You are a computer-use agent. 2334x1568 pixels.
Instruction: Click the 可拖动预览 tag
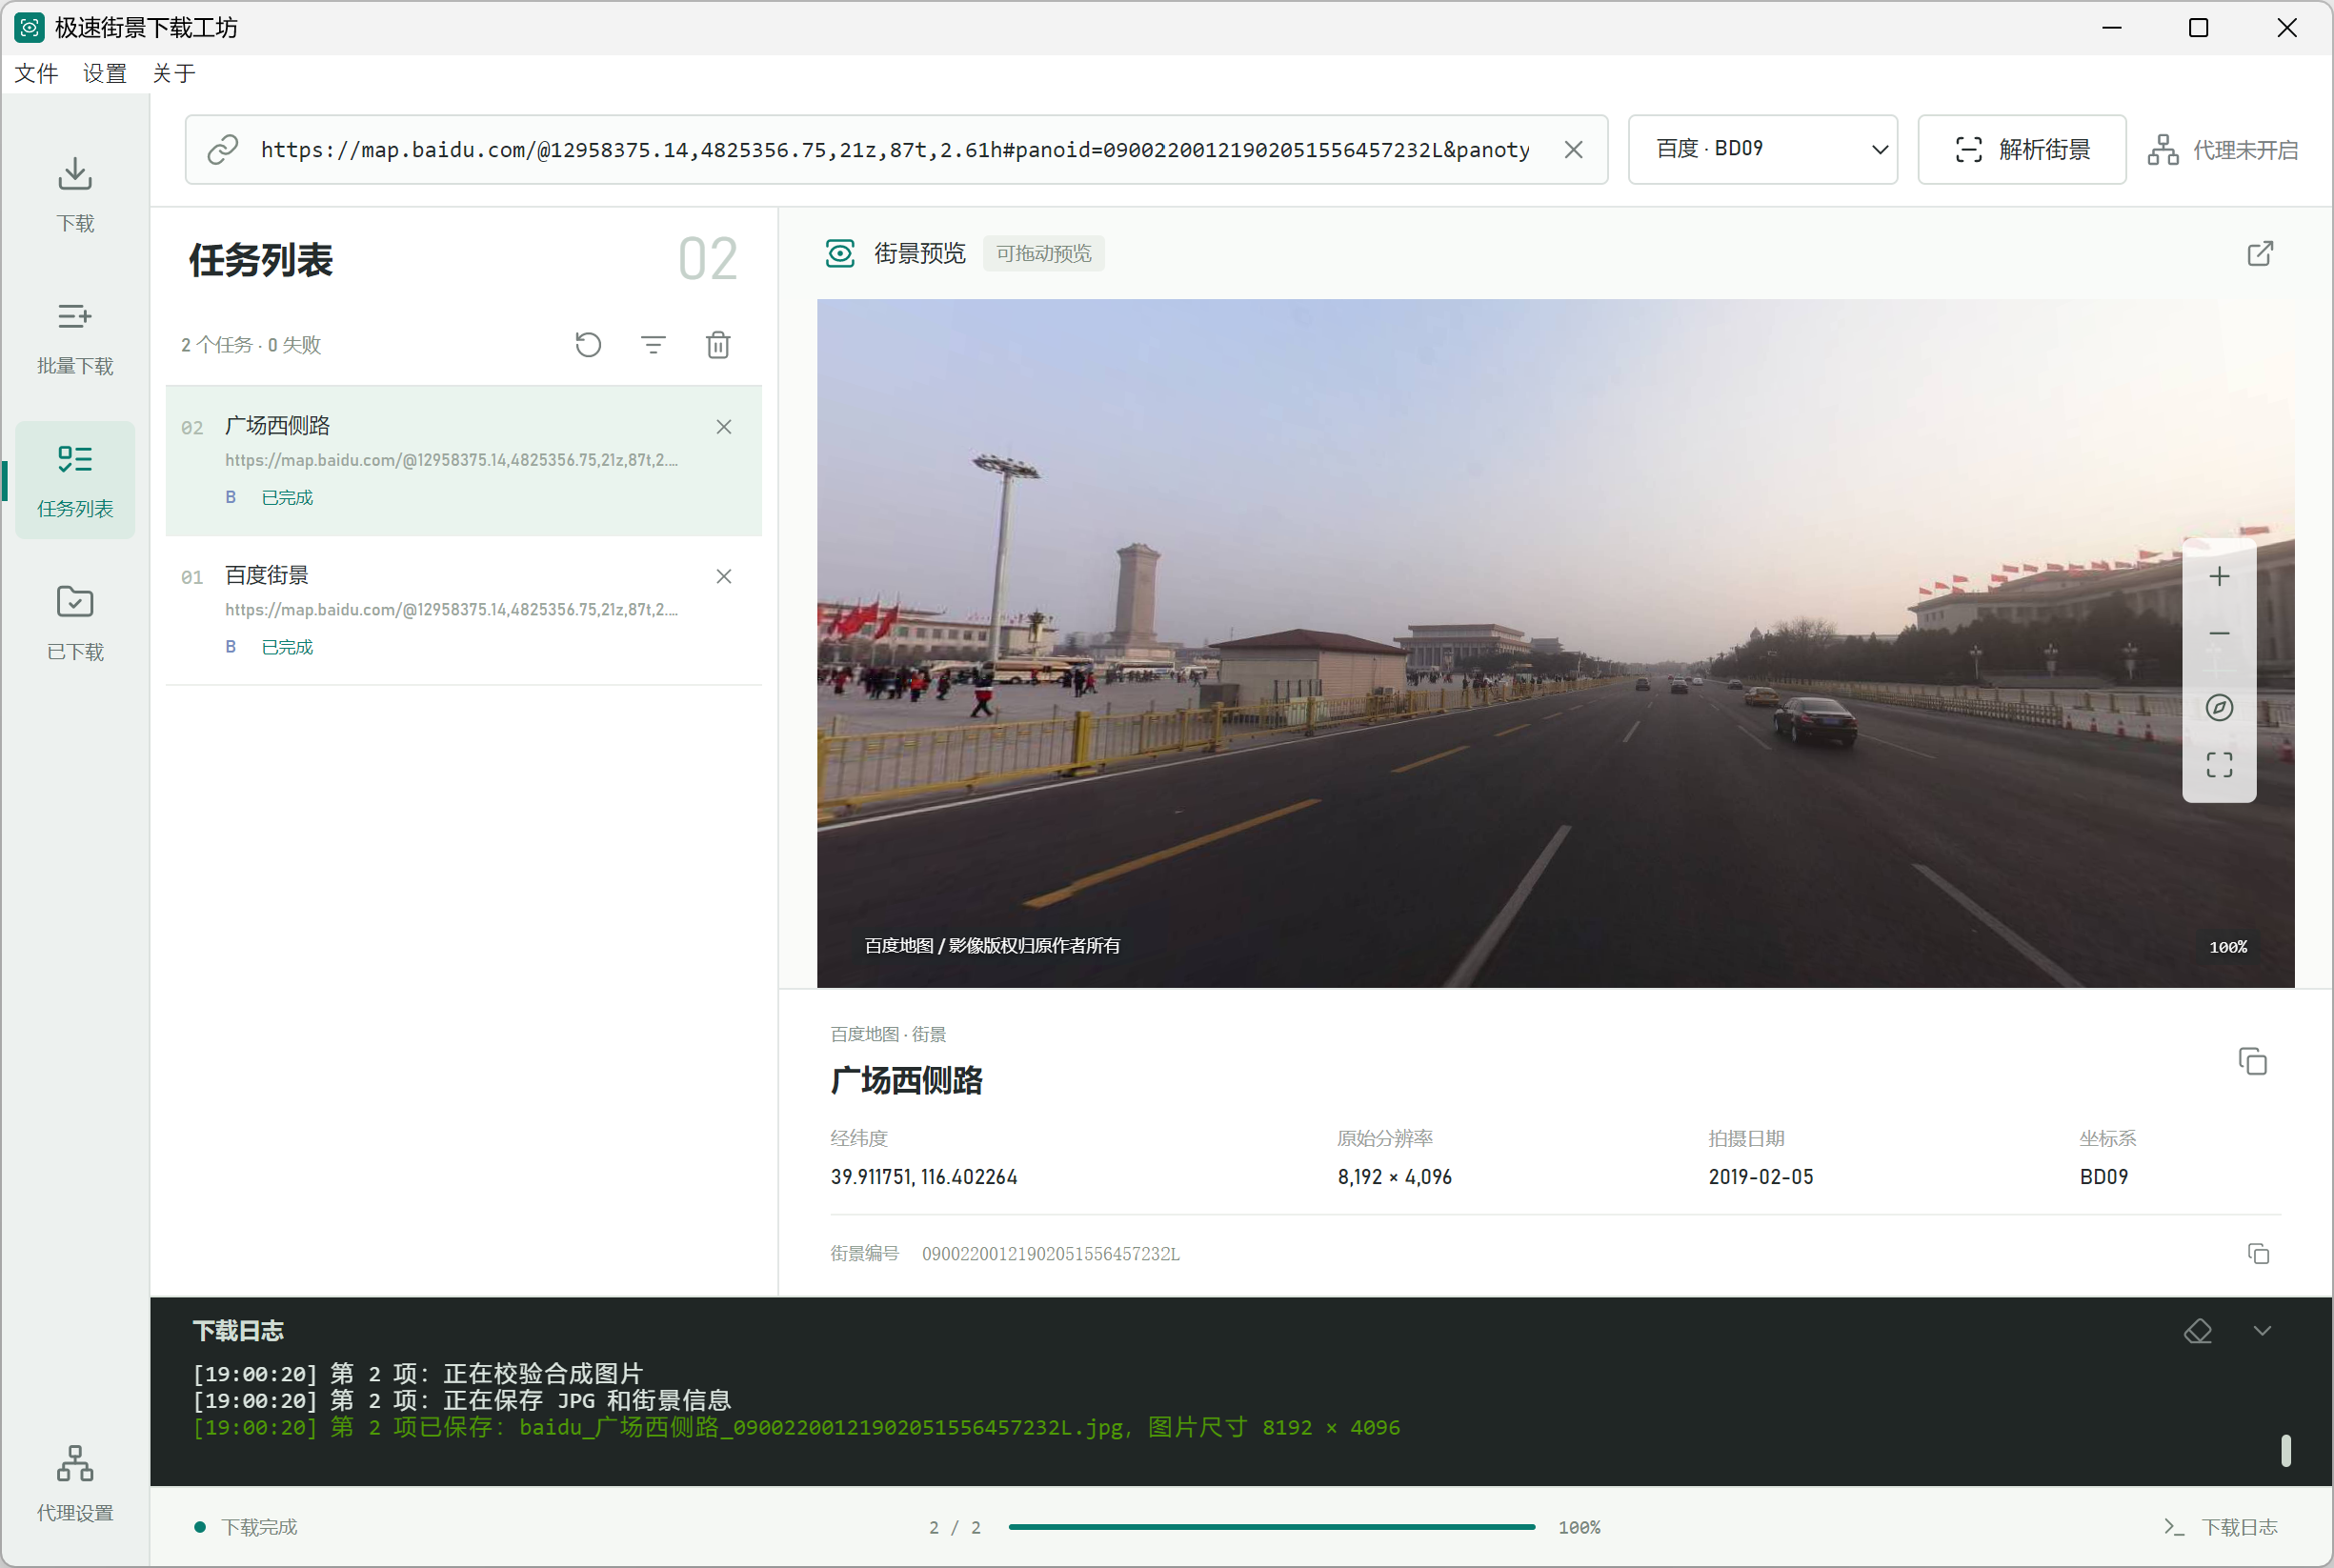pyautogui.click(x=1043, y=254)
